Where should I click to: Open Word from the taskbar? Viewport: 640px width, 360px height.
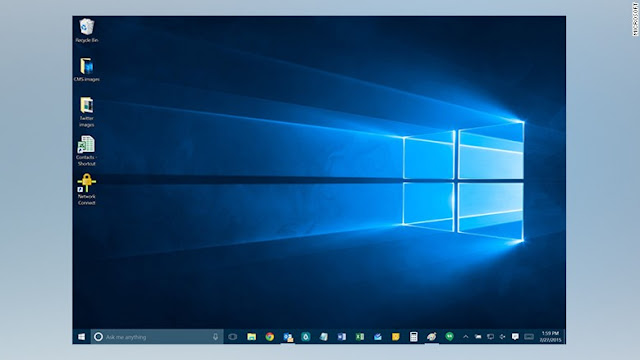tap(342, 337)
